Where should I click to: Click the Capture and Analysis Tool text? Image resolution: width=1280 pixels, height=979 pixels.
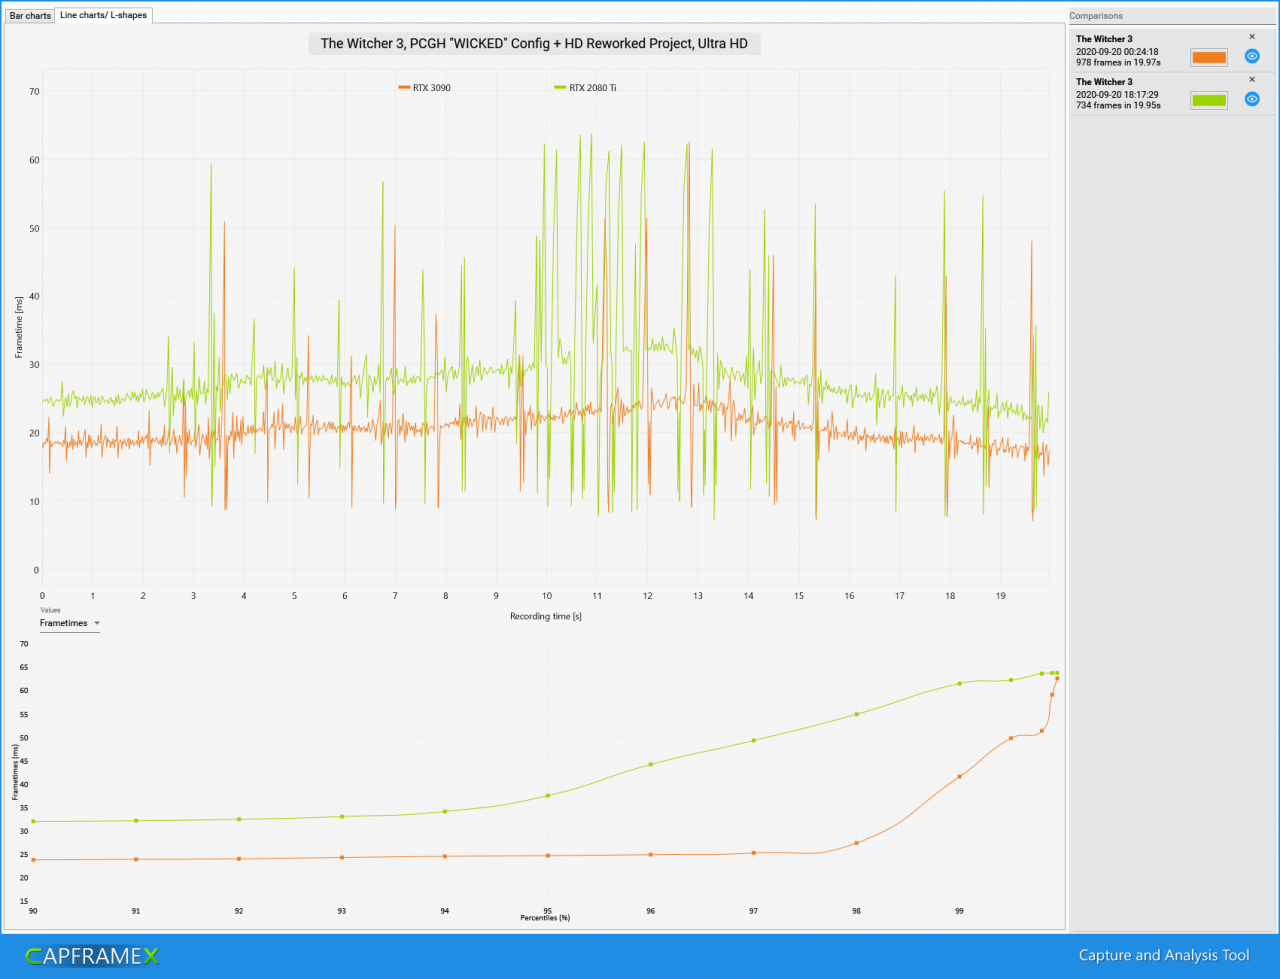(x=1164, y=955)
